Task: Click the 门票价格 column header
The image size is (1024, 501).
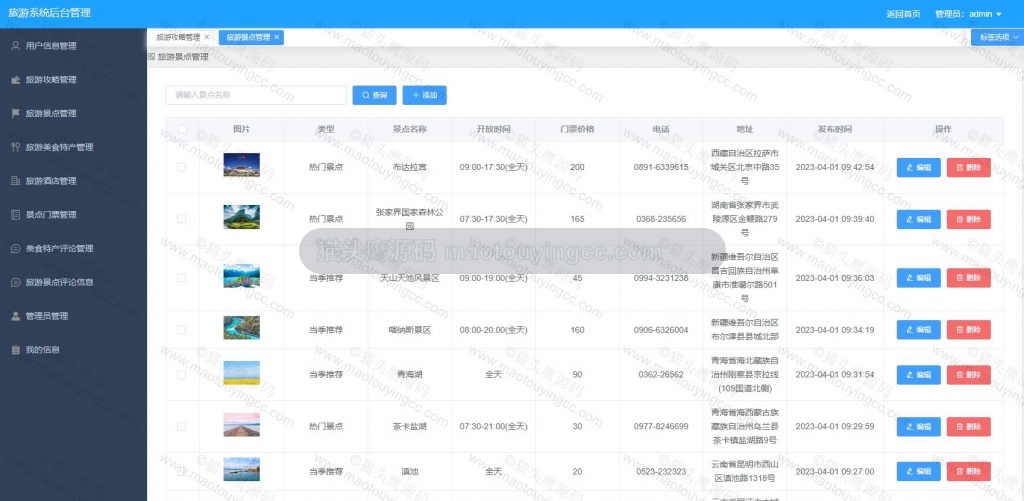Action: click(577, 129)
